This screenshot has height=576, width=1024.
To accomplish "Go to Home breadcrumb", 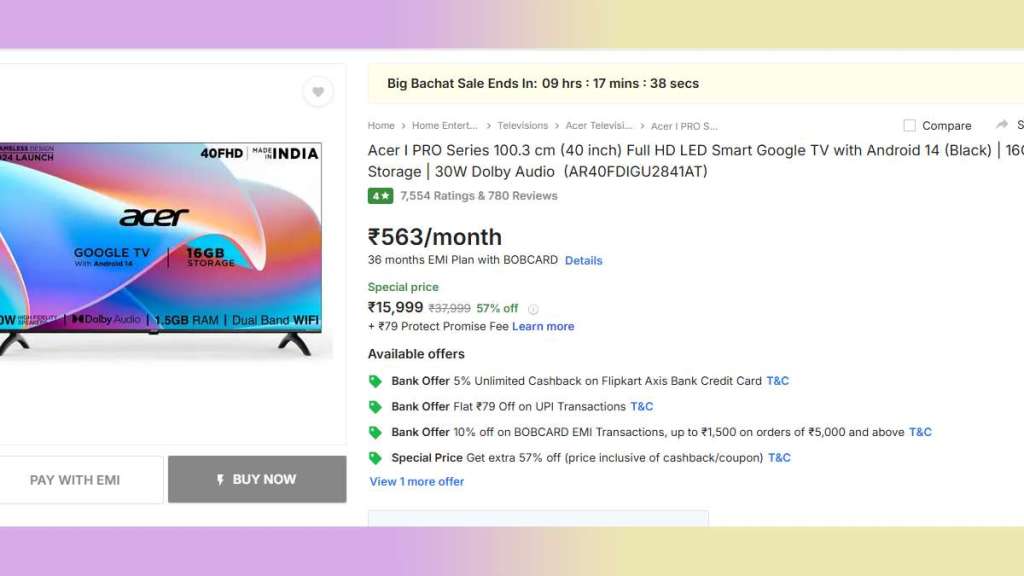I will click(381, 126).
